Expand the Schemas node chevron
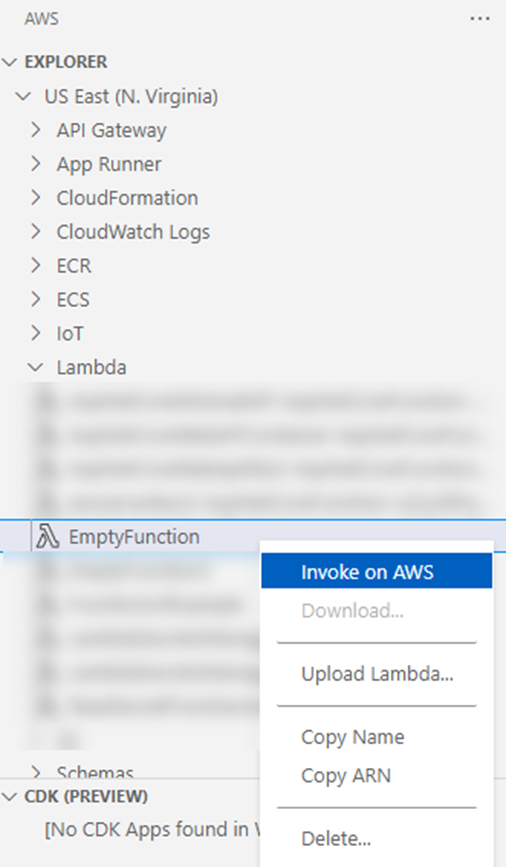 36,771
